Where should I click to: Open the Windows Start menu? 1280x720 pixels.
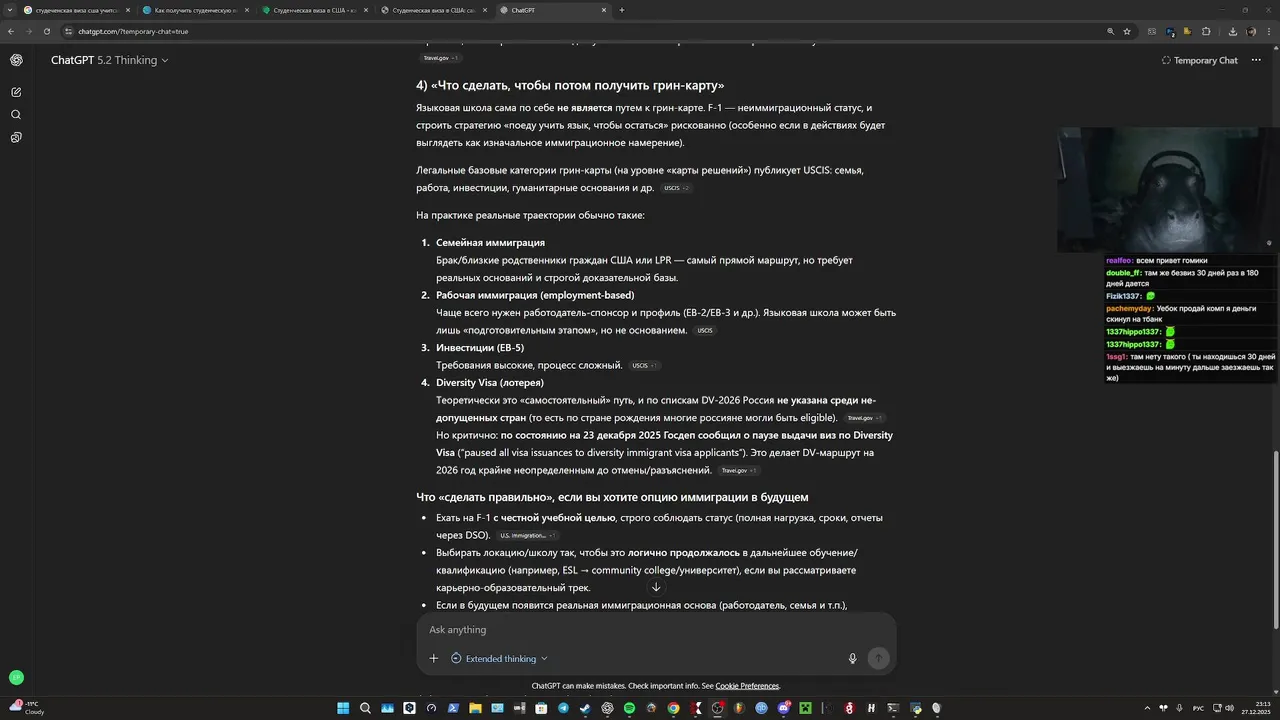(343, 708)
